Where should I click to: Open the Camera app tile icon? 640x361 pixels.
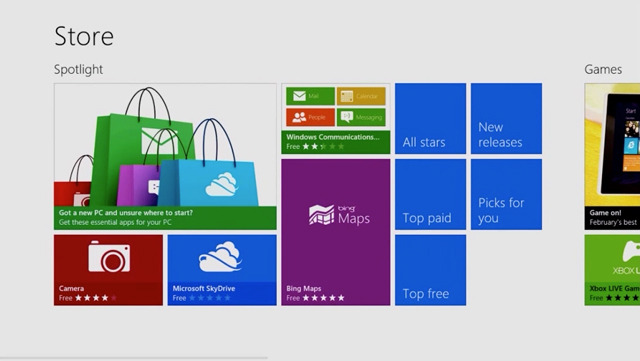[x=109, y=256]
